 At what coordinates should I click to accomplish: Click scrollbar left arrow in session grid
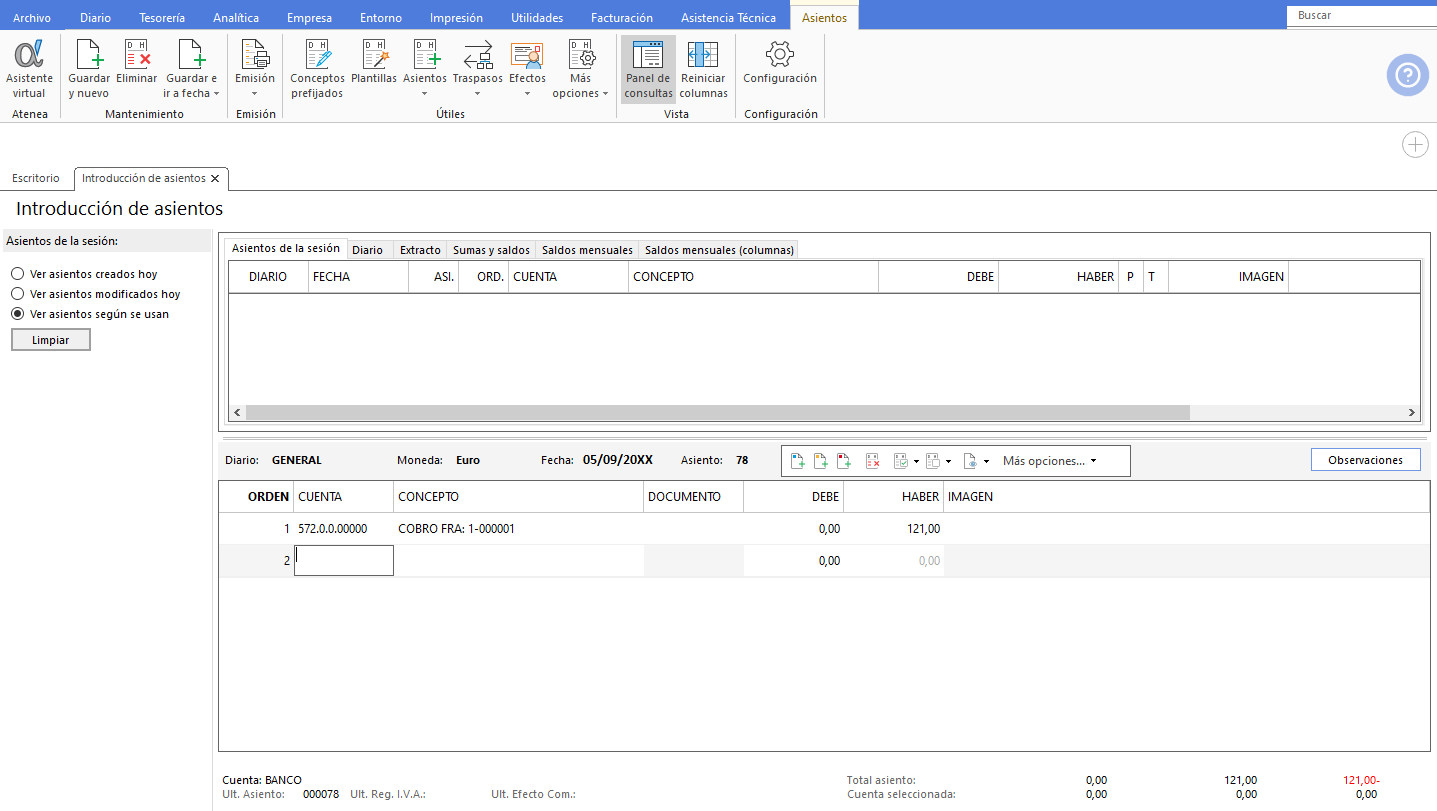pos(238,412)
